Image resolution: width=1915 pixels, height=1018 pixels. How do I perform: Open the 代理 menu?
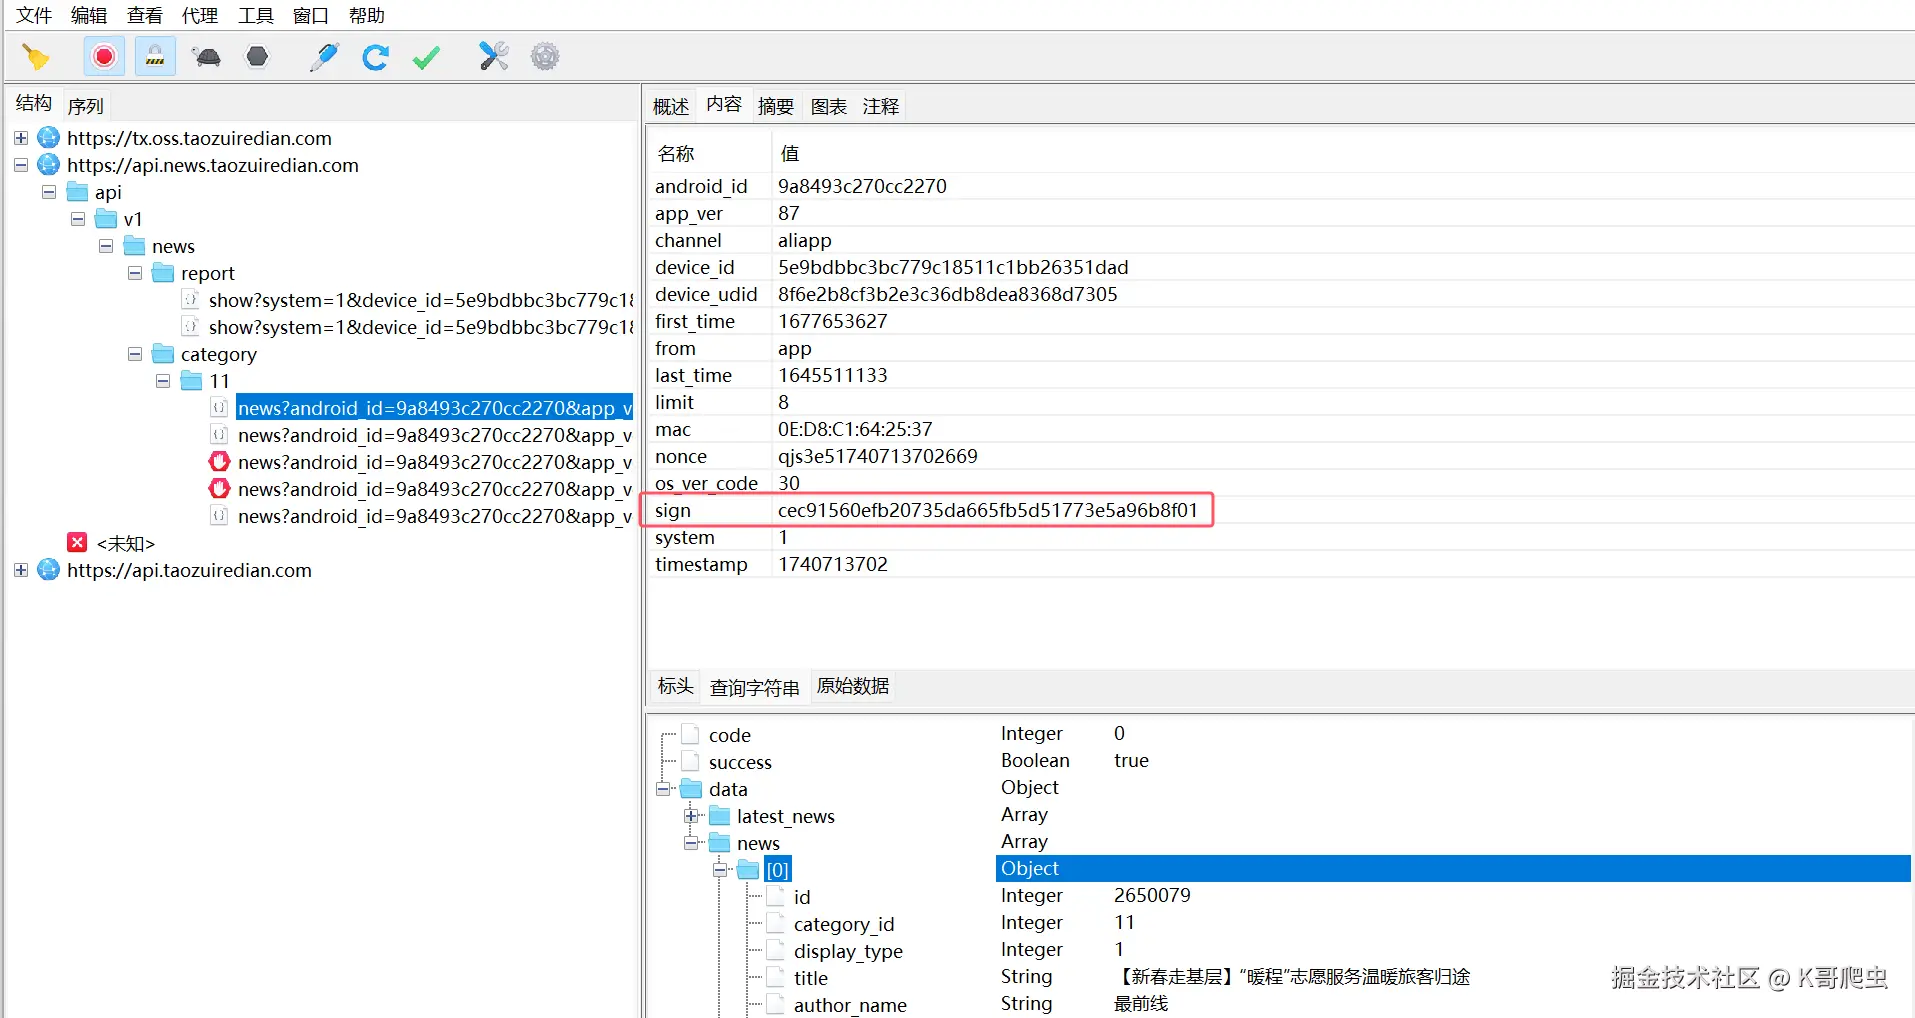click(200, 15)
